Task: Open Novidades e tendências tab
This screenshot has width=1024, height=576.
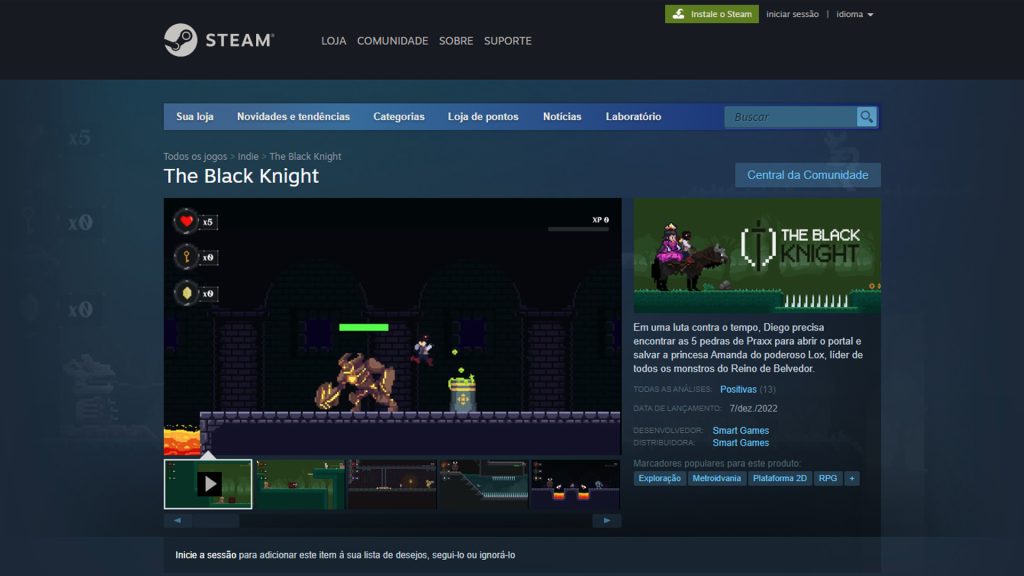Action: pyautogui.click(x=293, y=116)
